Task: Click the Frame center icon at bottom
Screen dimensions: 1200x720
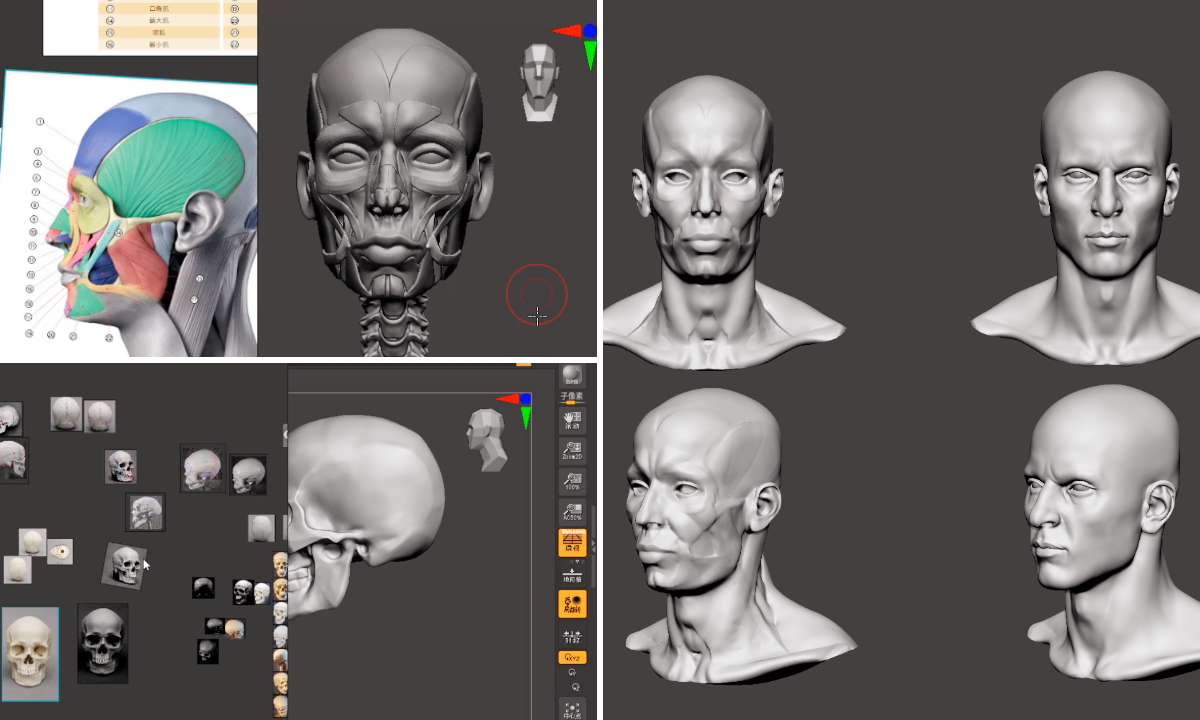Action: pyautogui.click(x=572, y=708)
